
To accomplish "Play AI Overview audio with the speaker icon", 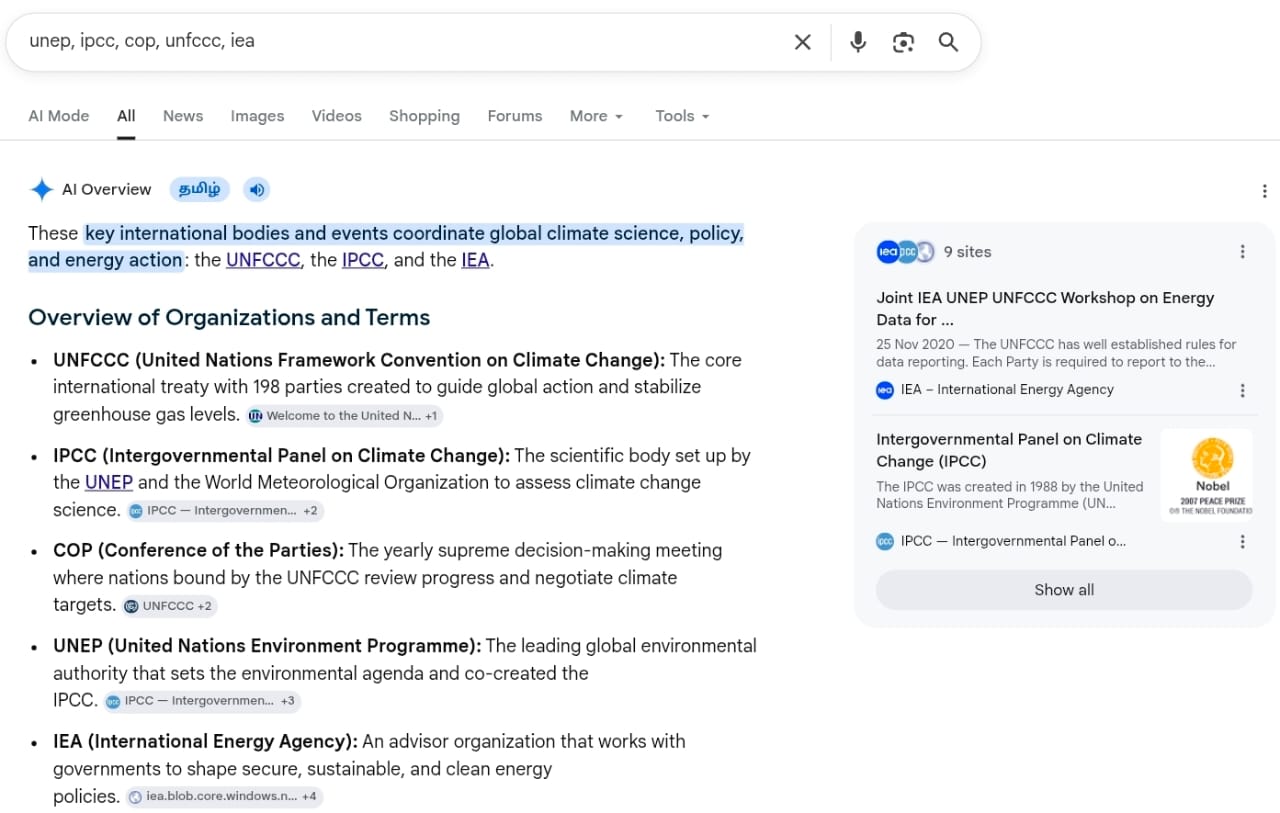I will click(257, 189).
